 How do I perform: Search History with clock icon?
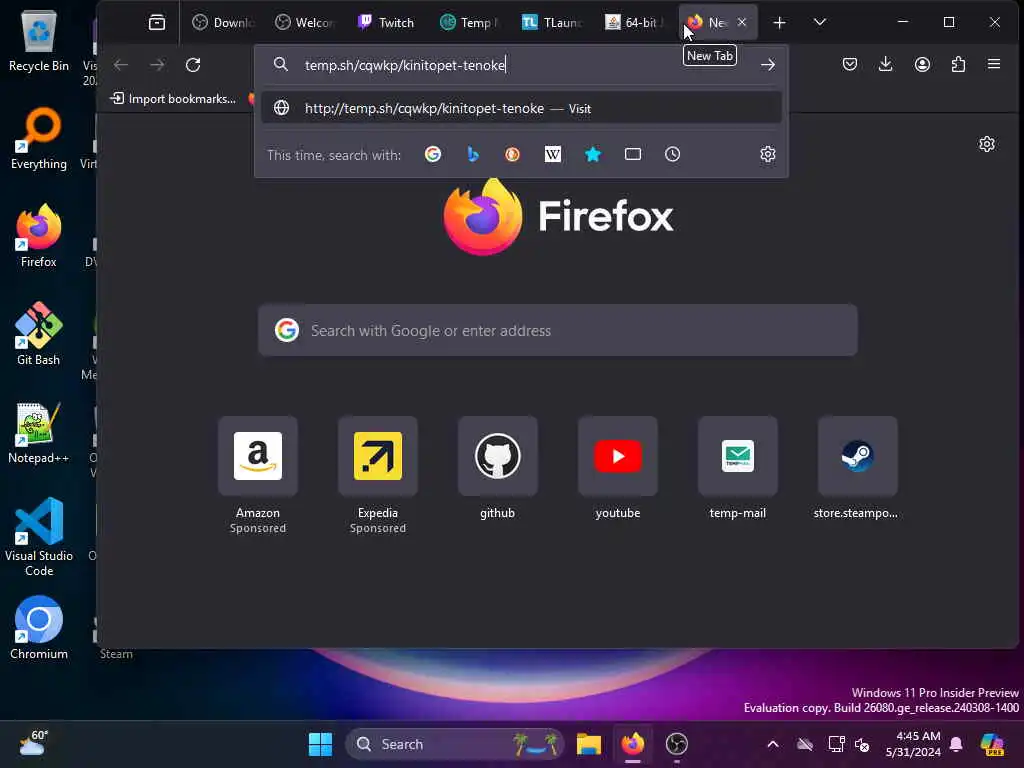pos(673,154)
